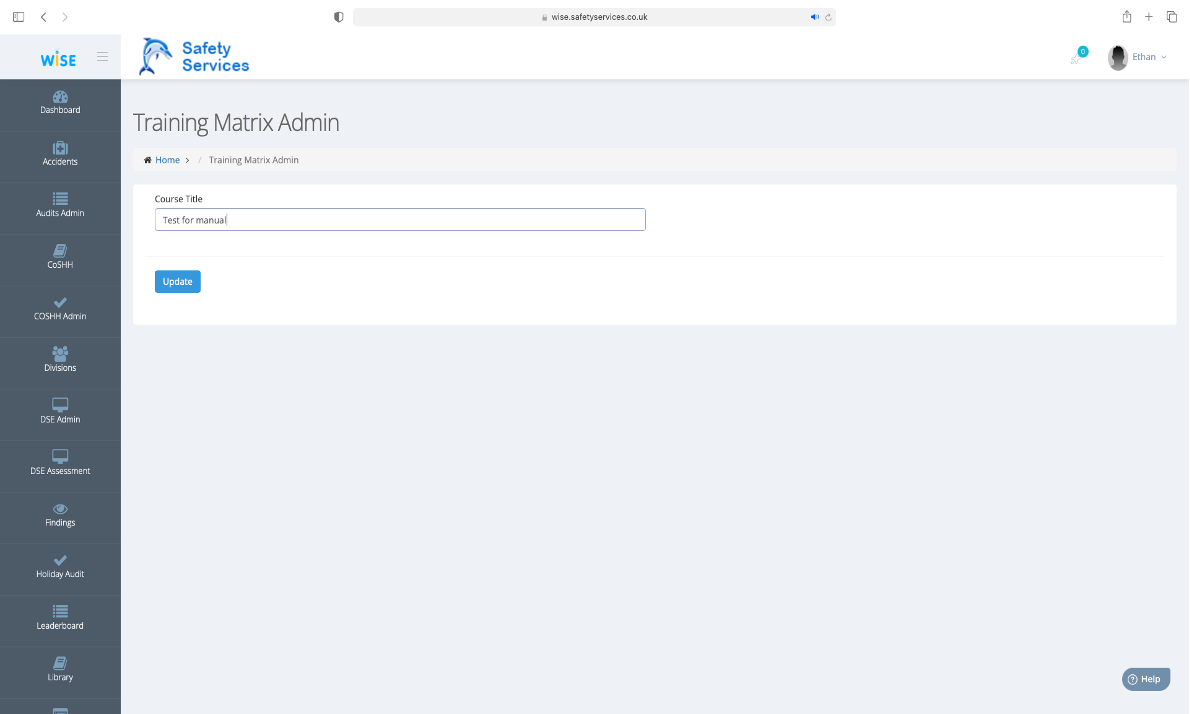This screenshot has width=1190, height=714.
Task: Go to Audits Admin section
Action: point(60,206)
